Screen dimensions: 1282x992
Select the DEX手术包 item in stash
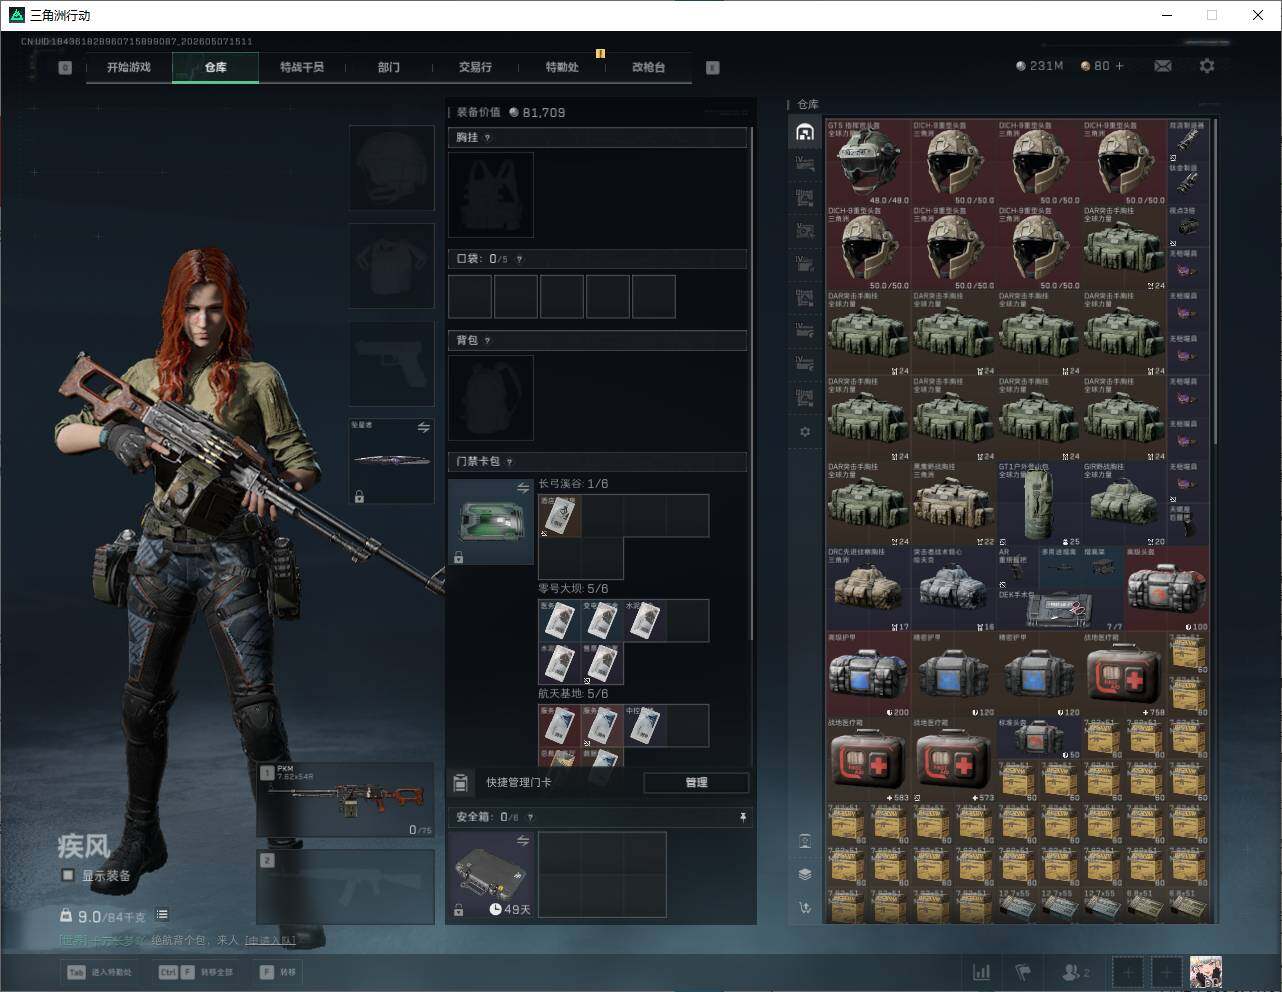click(1060, 610)
